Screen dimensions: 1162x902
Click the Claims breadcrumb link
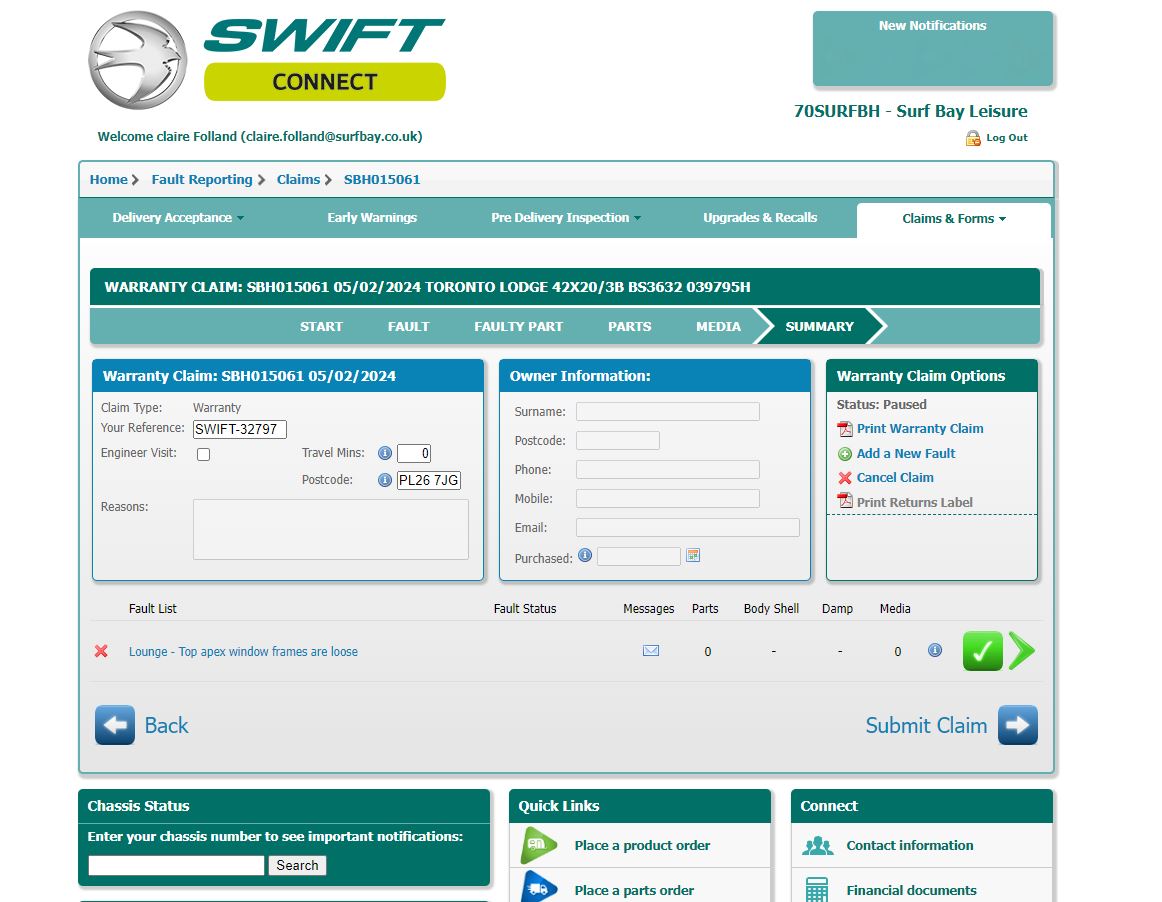point(298,179)
